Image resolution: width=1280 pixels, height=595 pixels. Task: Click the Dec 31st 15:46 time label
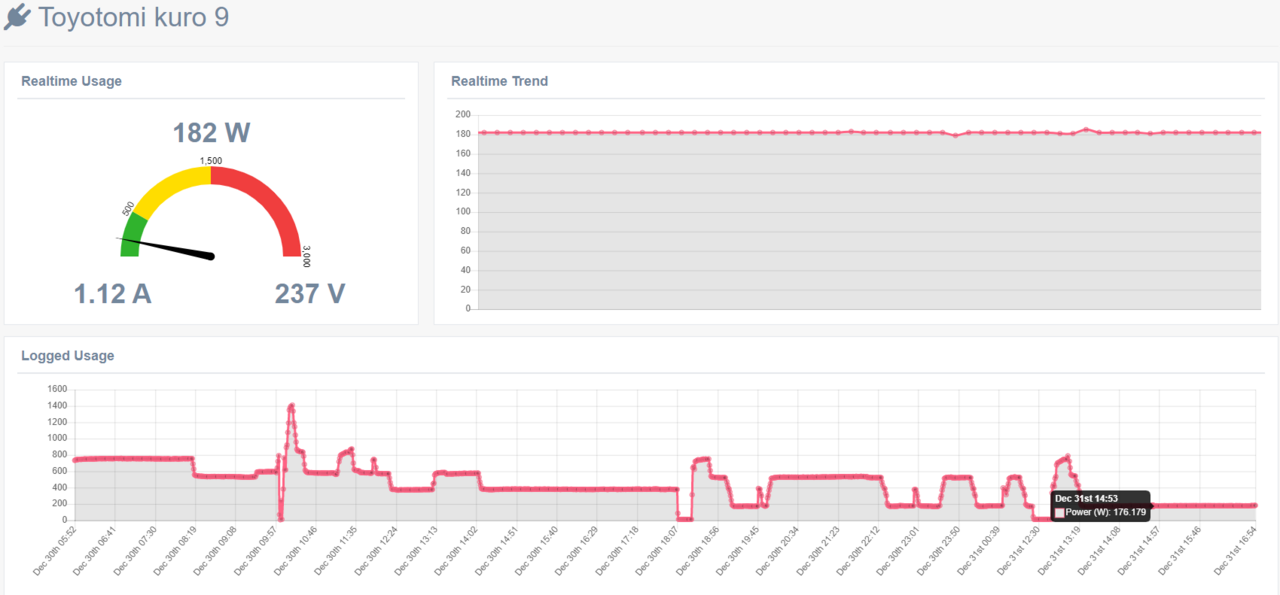pos(1178,550)
